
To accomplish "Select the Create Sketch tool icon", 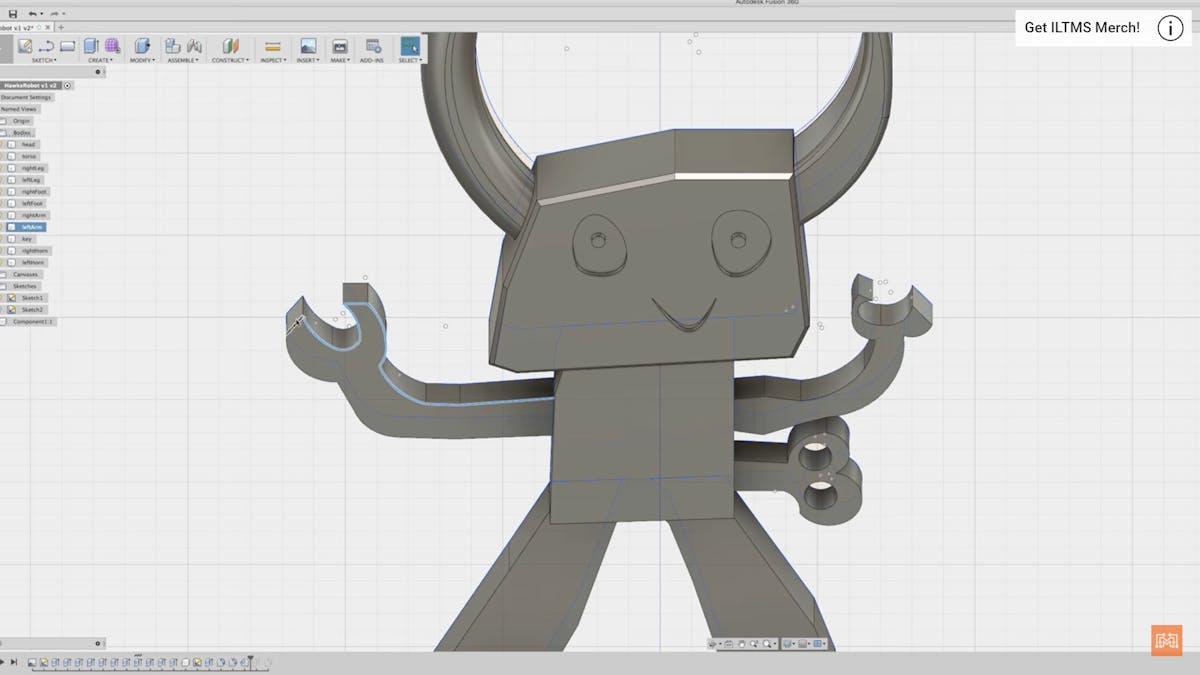I will pos(25,46).
